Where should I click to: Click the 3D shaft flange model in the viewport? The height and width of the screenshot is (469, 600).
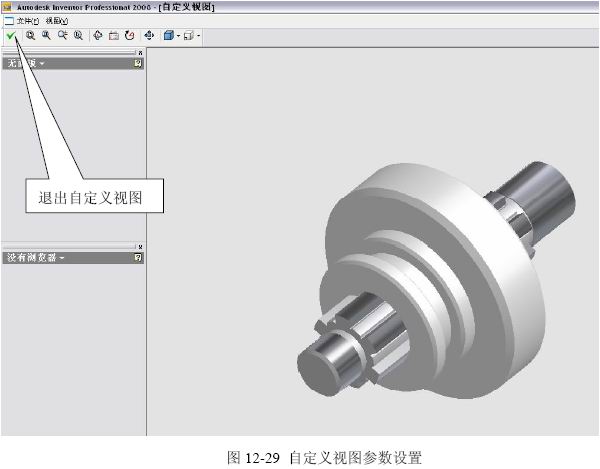coord(436,279)
